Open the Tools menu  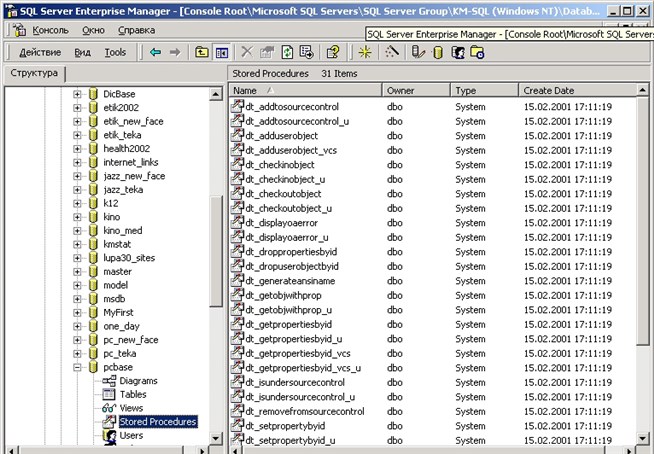click(115, 52)
